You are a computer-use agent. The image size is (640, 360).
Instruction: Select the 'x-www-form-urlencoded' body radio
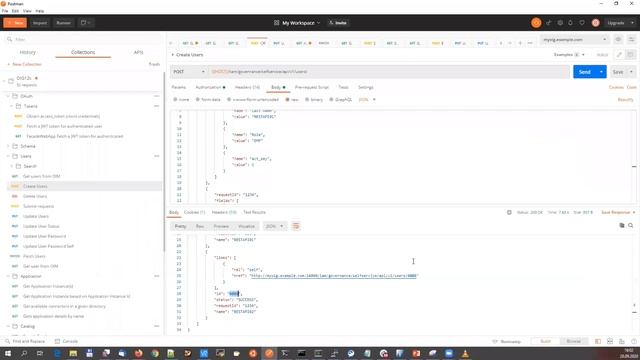pyautogui.click(x=229, y=100)
